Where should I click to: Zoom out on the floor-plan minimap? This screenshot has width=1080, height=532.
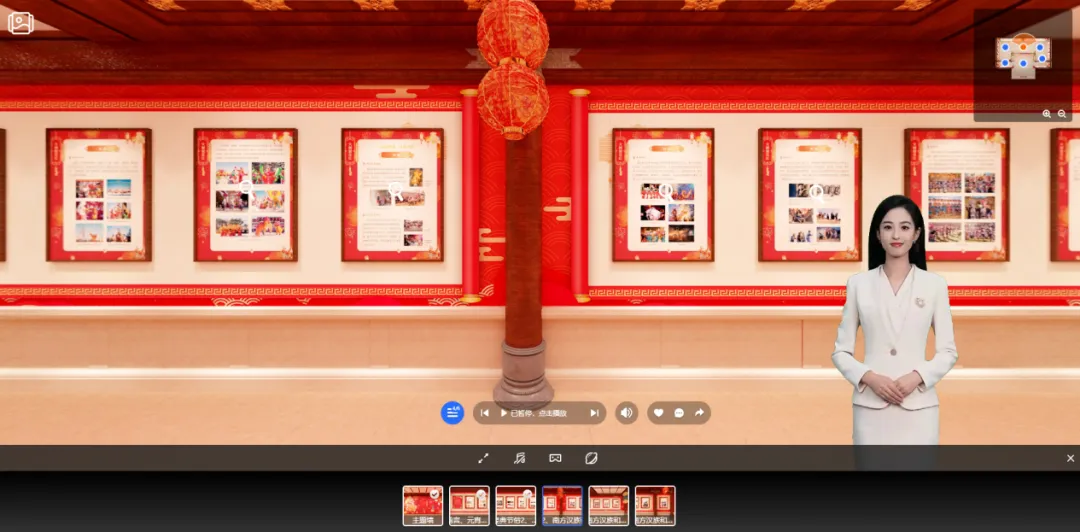[1061, 114]
